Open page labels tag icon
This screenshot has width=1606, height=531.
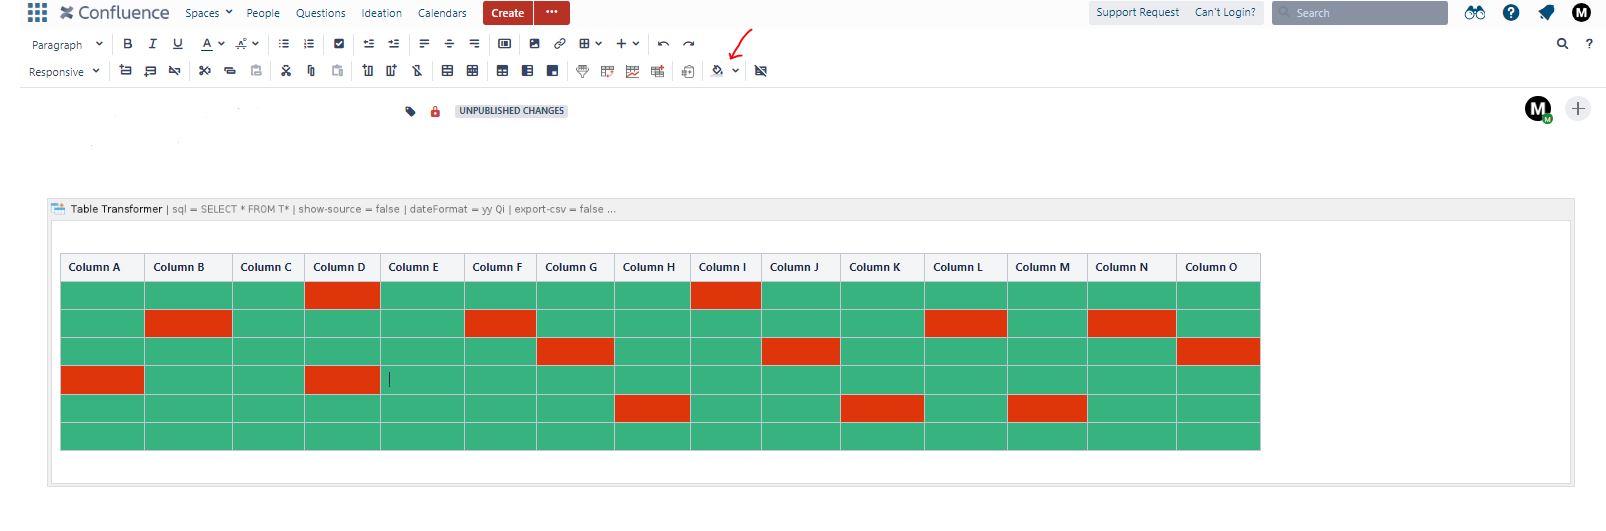410,111
